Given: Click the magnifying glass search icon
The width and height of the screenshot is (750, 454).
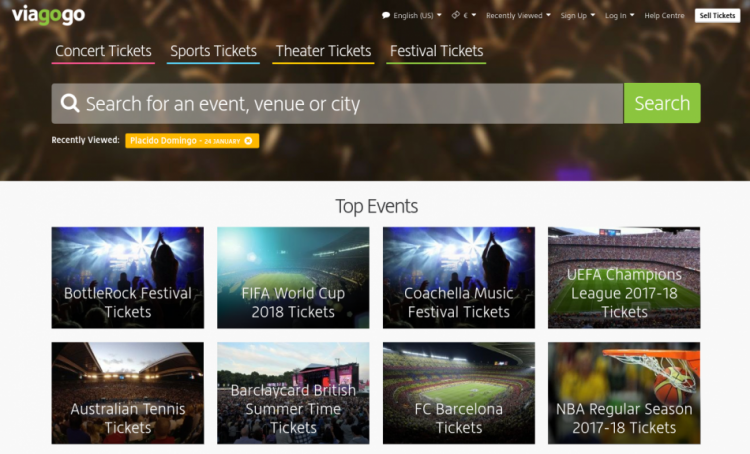Looking at the screenshot, I should [69, 103].
